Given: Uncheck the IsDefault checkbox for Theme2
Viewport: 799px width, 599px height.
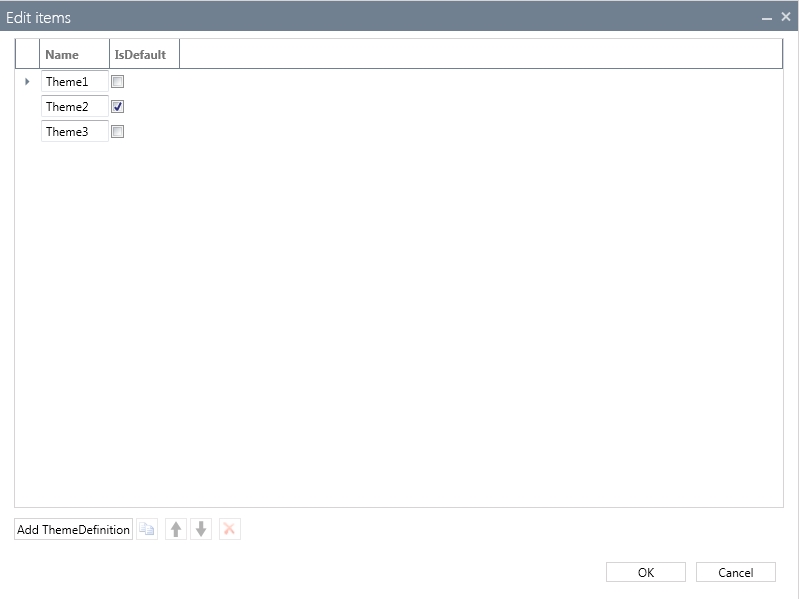Looking at the screenshot, I should 118,107.
